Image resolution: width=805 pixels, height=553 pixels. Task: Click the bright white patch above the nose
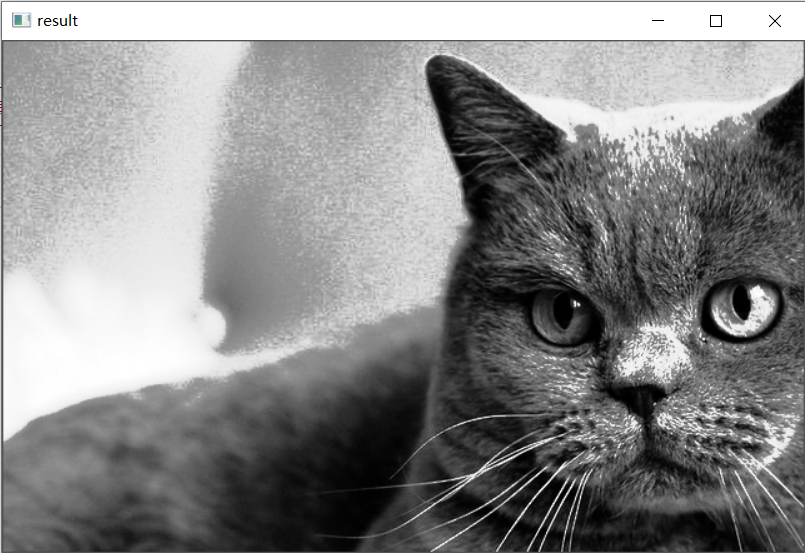coord(648,353)
